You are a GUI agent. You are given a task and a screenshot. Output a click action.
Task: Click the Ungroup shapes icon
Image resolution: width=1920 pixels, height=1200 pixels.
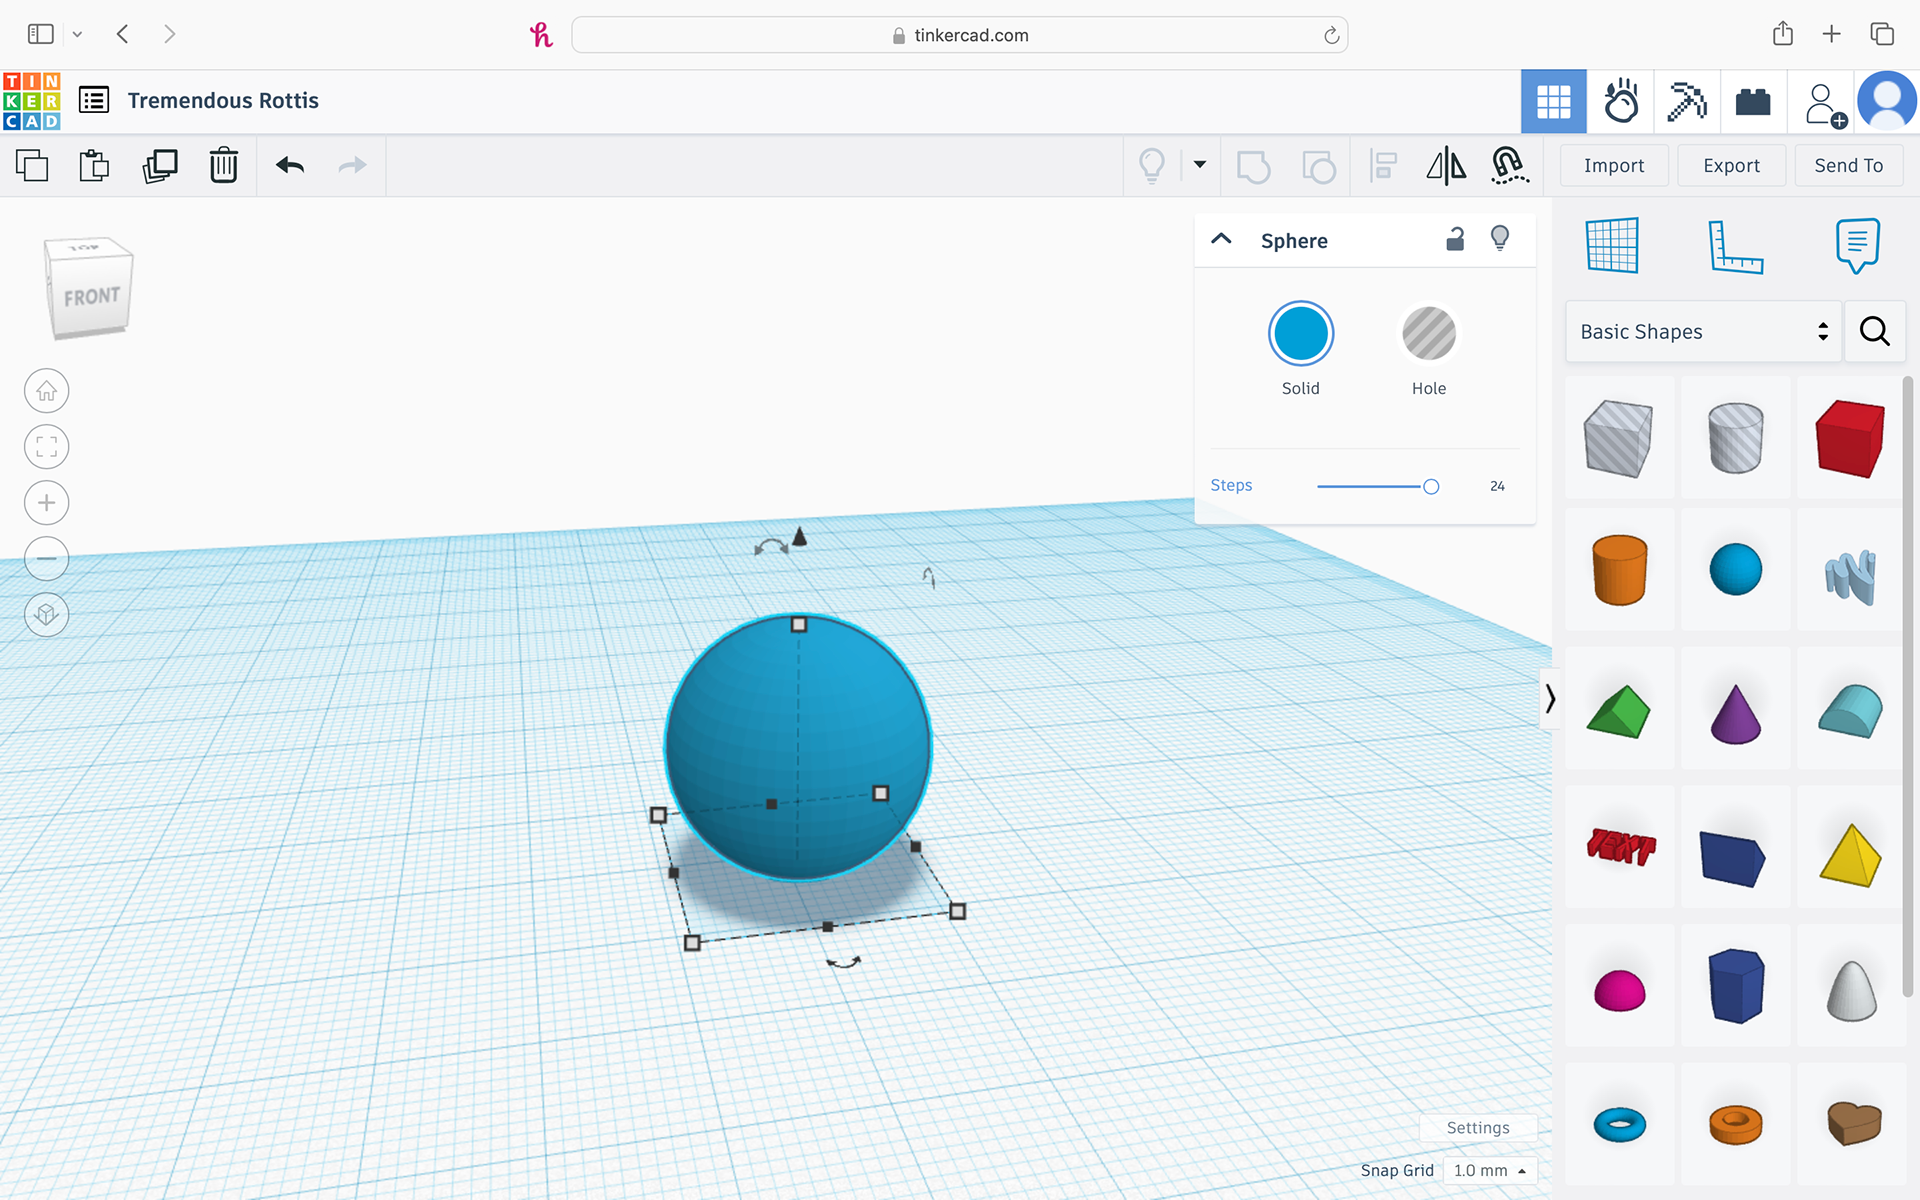click(1319, 166)
